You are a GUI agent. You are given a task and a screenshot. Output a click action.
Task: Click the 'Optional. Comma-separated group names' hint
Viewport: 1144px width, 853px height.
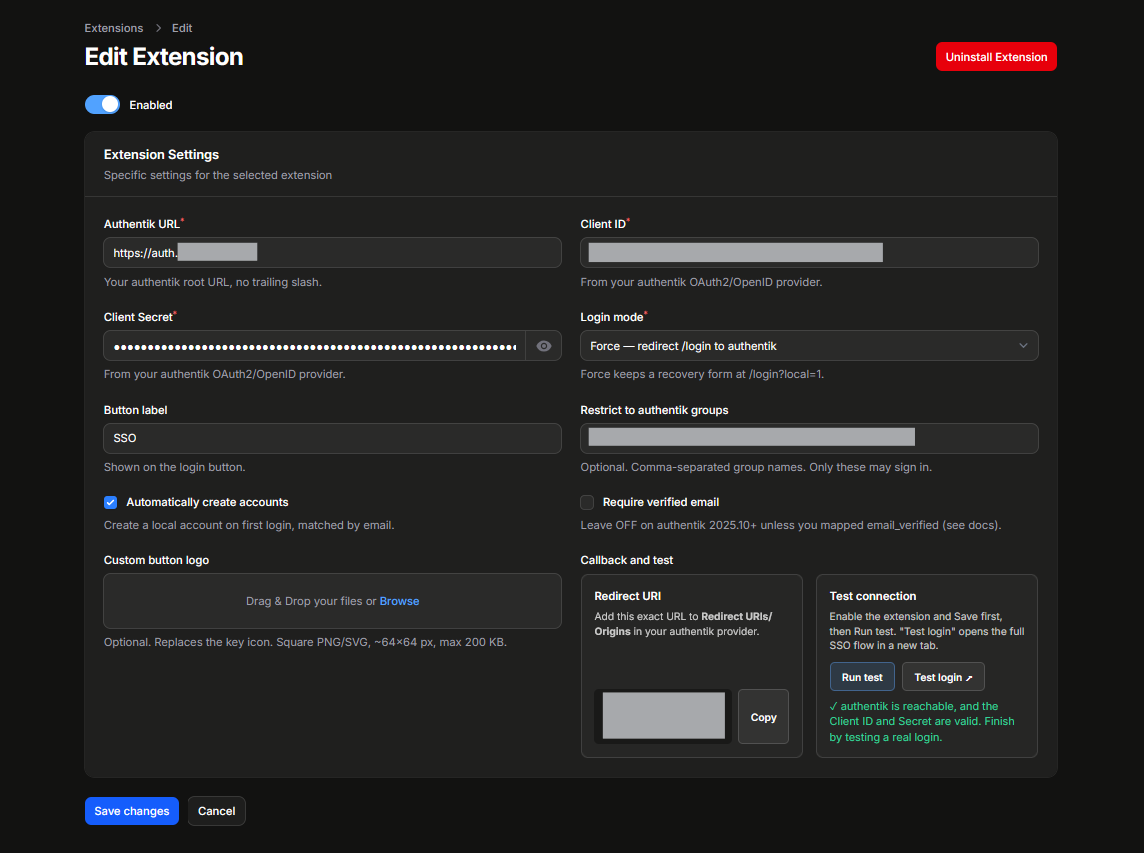pos(756,467)
